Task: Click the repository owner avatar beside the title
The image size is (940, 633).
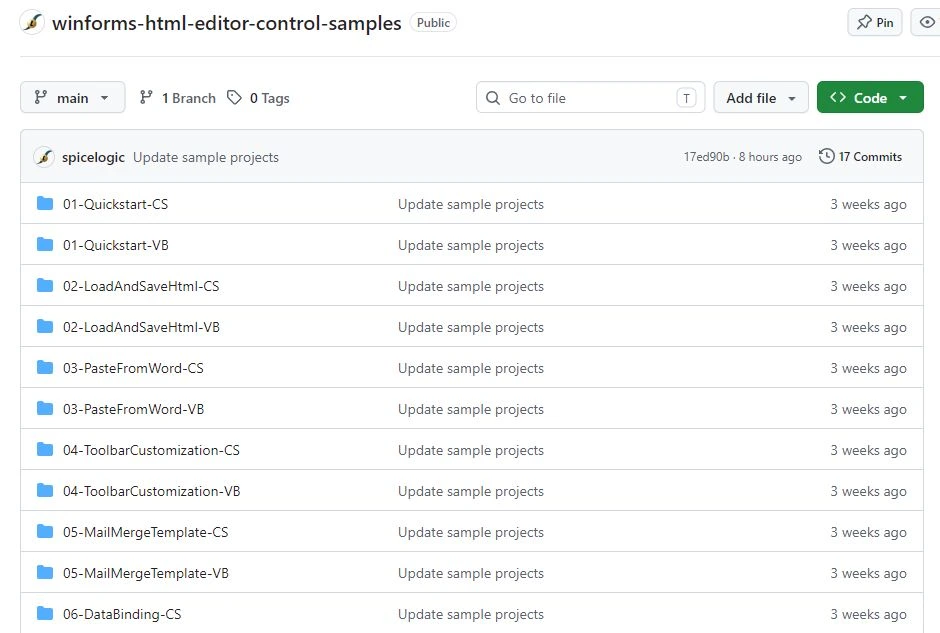Action: point(32,23)
